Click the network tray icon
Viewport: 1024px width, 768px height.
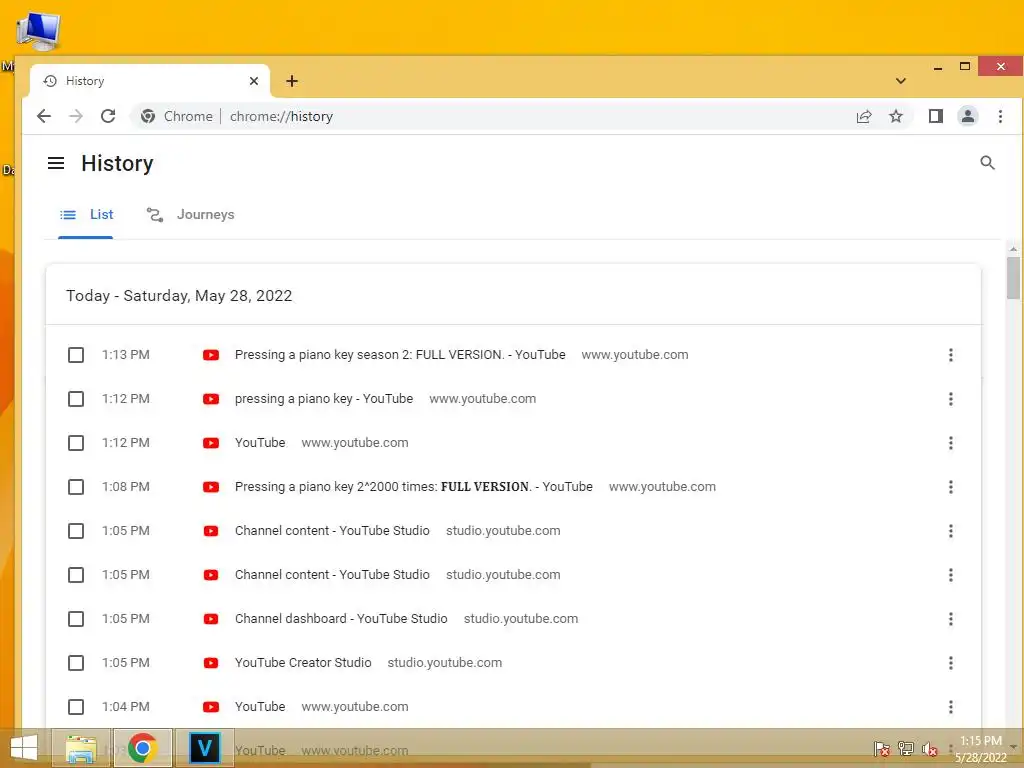click(906, 749)
